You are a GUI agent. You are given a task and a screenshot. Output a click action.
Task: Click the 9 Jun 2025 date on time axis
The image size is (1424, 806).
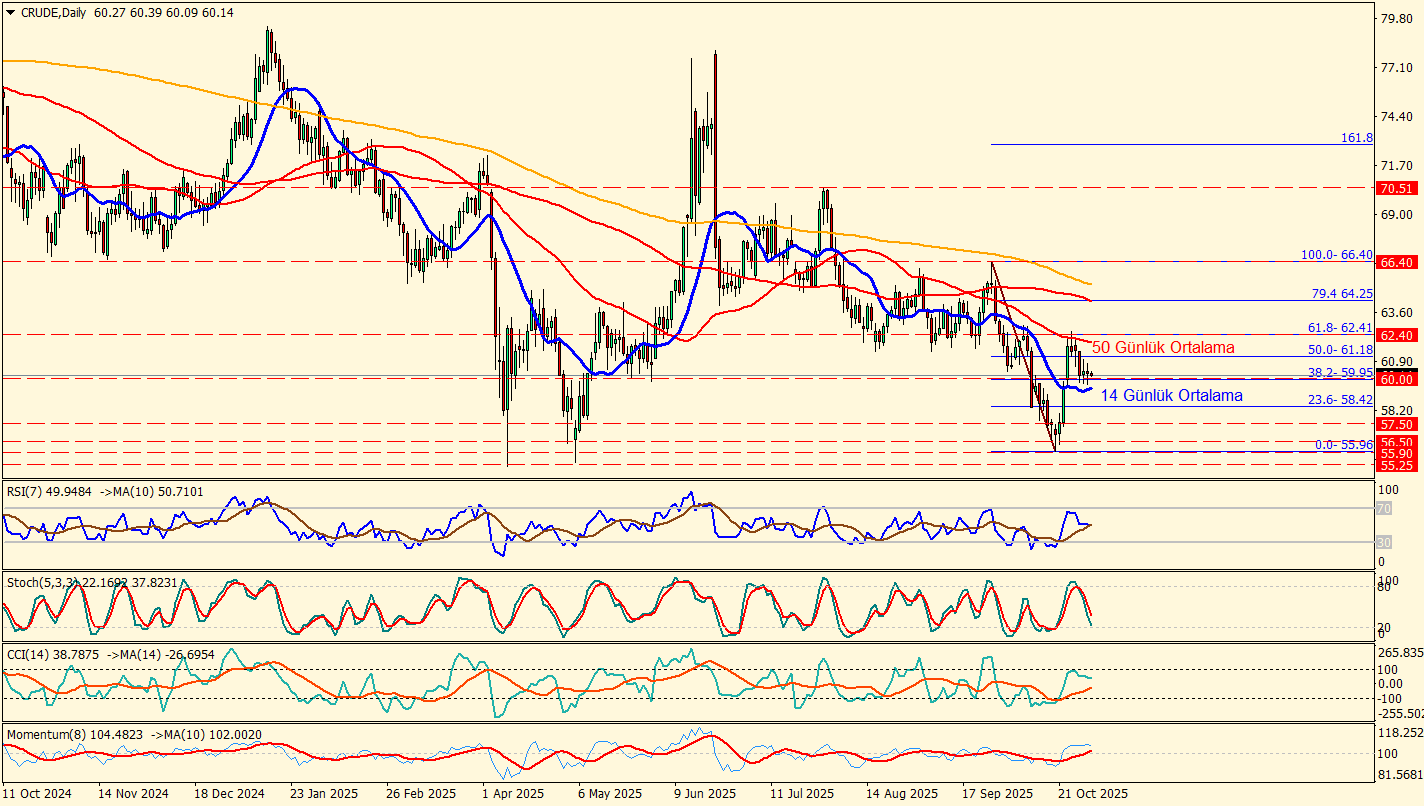(x=707, y=793)
